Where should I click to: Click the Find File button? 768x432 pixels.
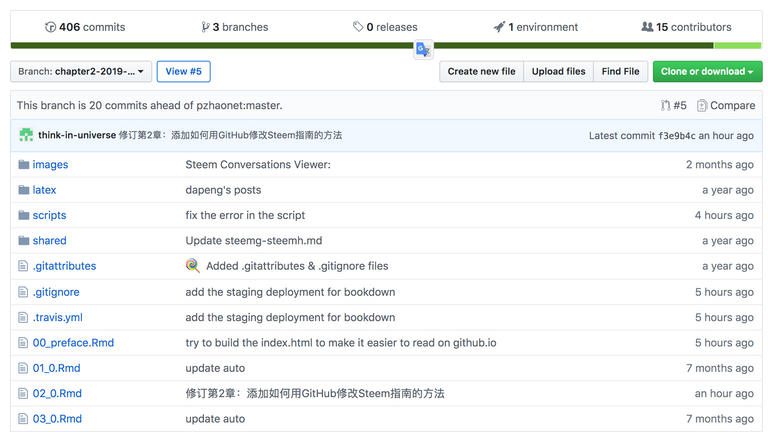(x=621, y=72)
